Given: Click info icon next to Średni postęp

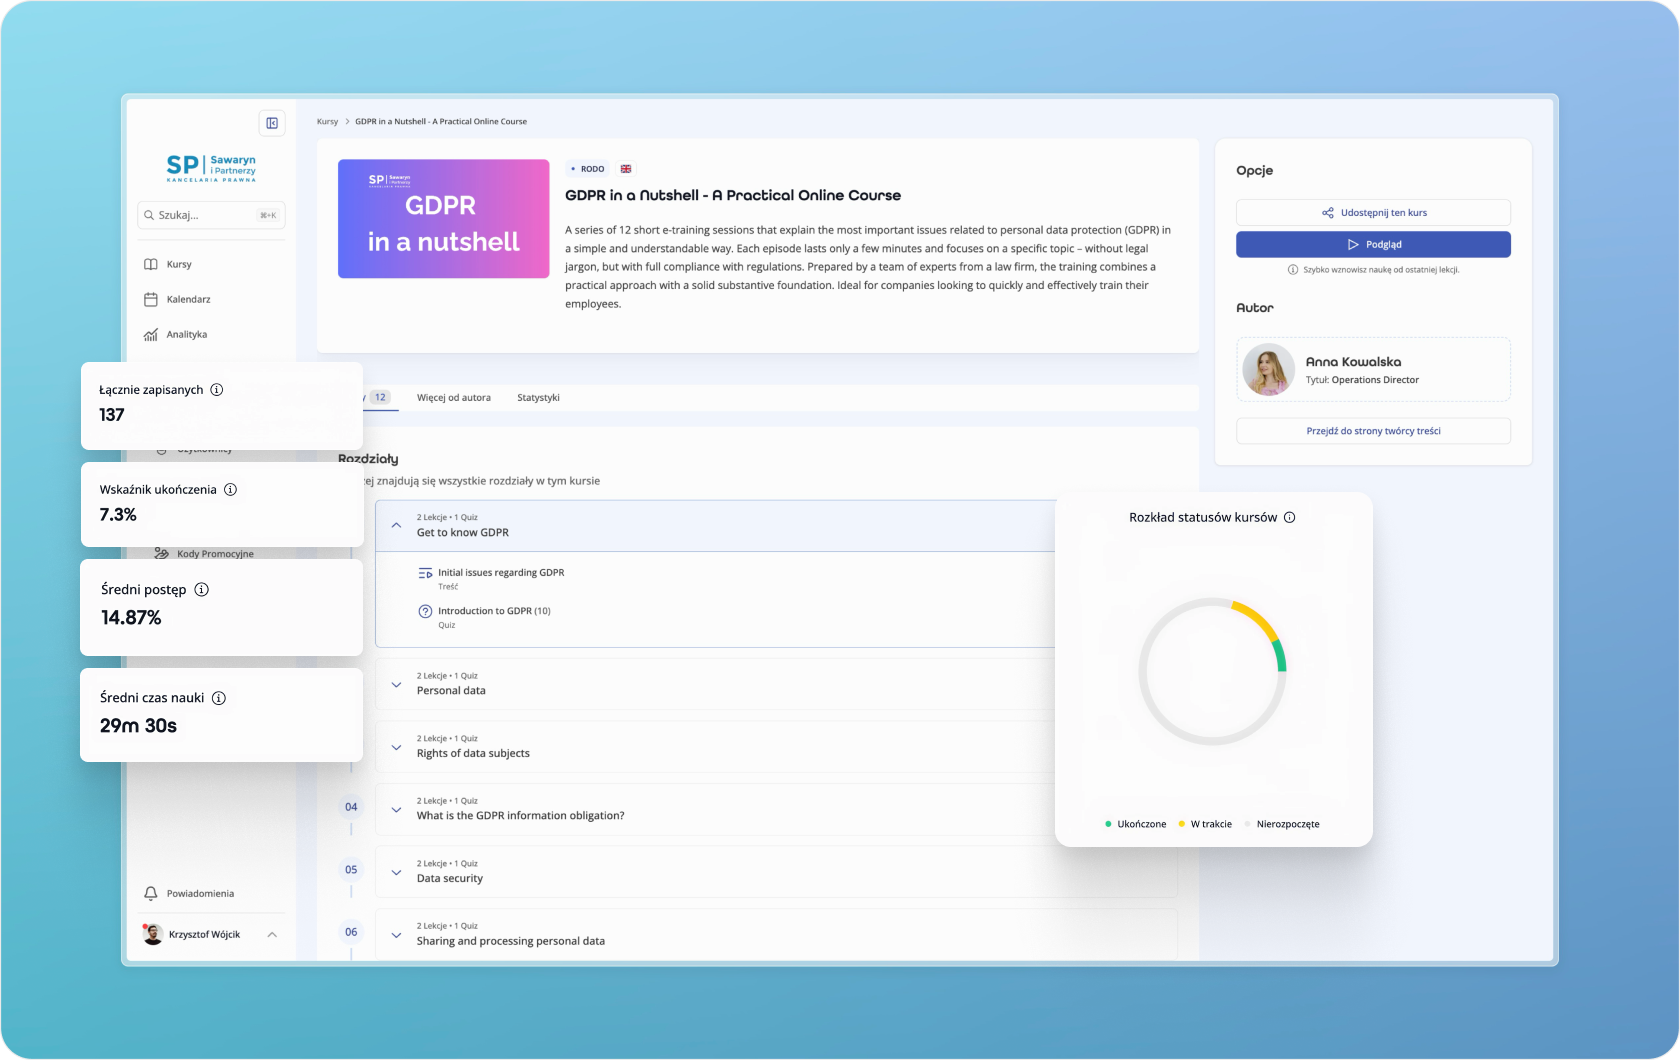Looking at the screenshot, I should click(201, 590).
